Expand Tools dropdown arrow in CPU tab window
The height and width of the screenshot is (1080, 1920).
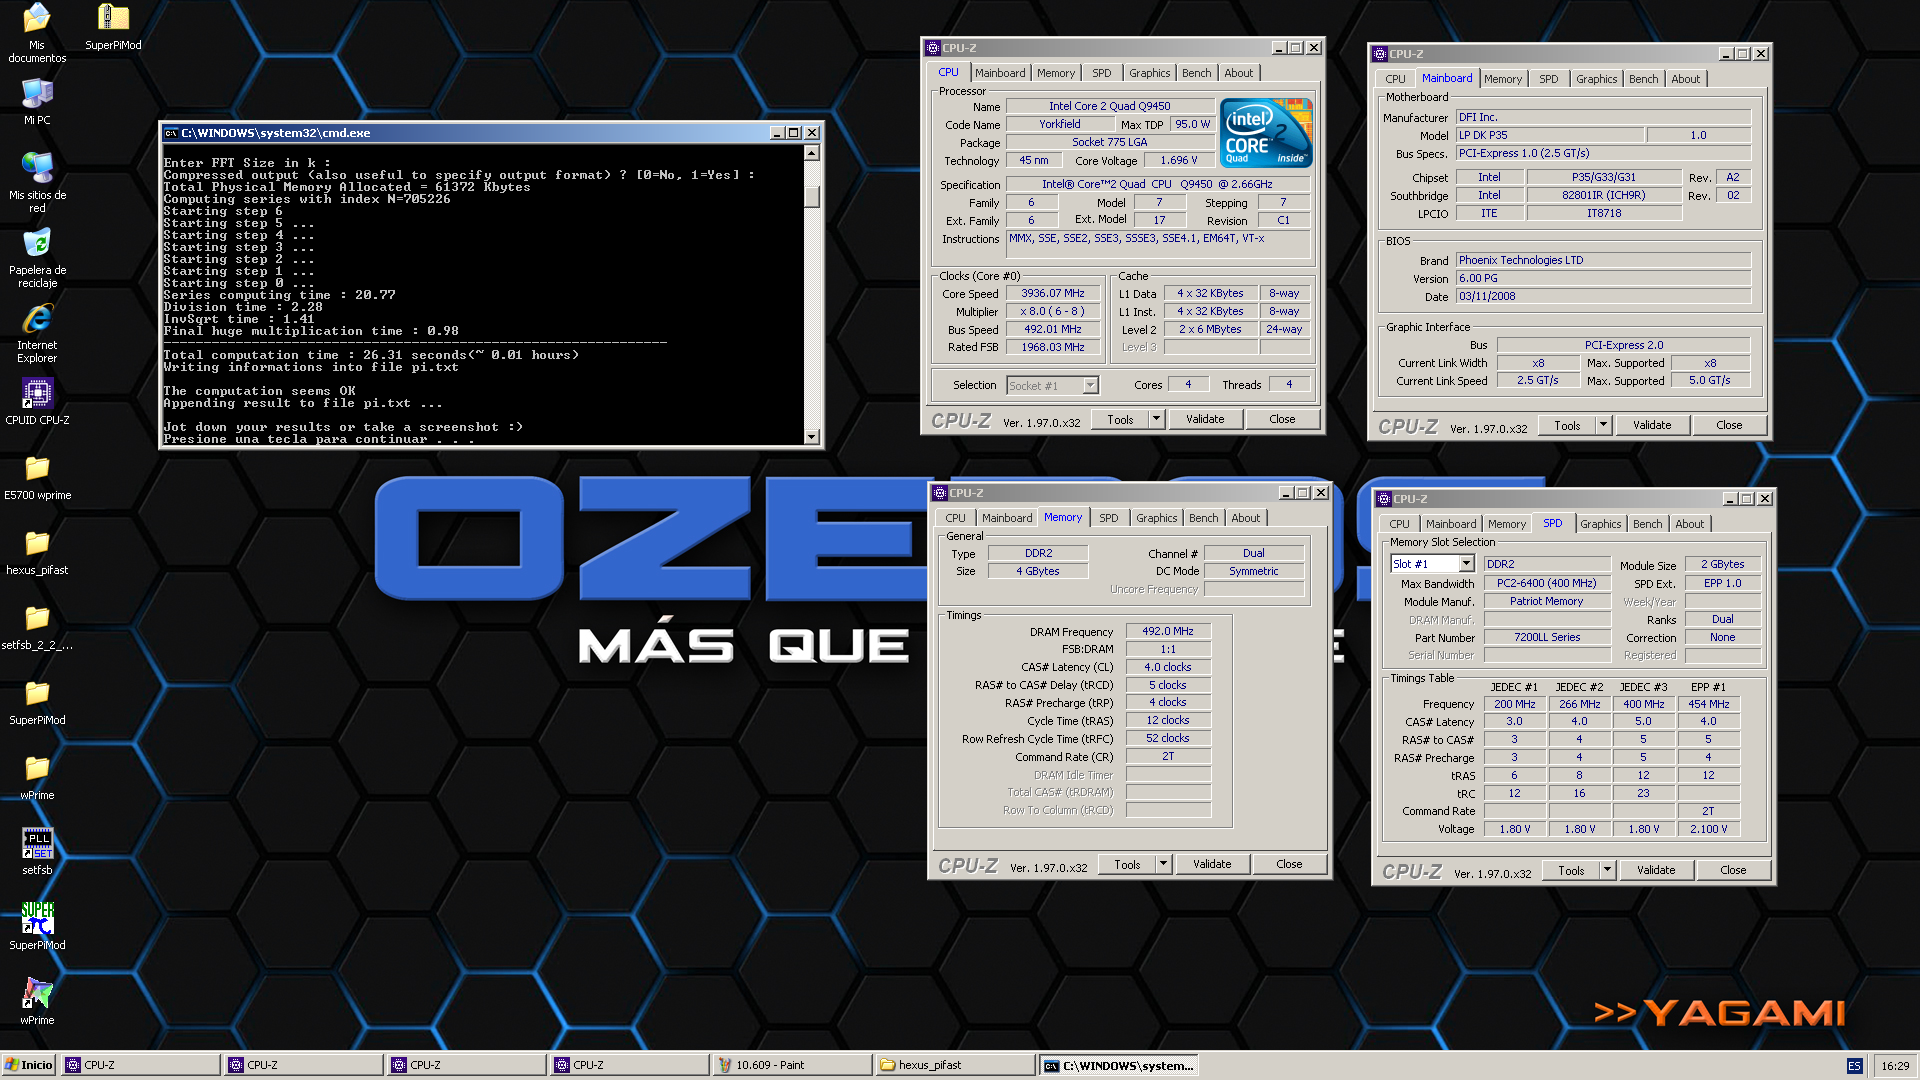click(x=1157, y=420)
